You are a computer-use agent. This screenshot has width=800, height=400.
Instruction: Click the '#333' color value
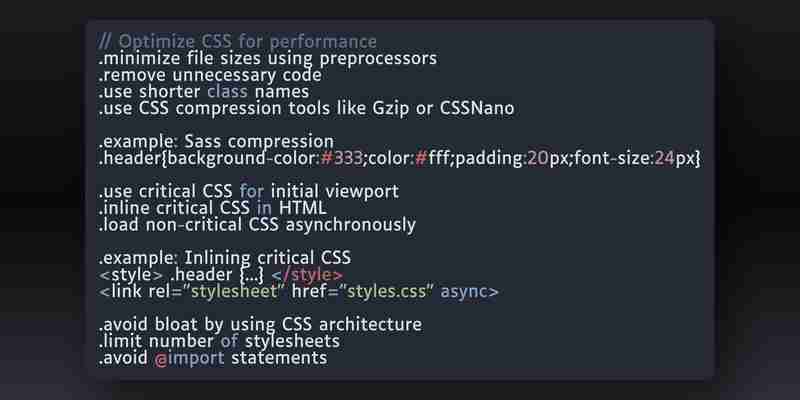(342, 158)
